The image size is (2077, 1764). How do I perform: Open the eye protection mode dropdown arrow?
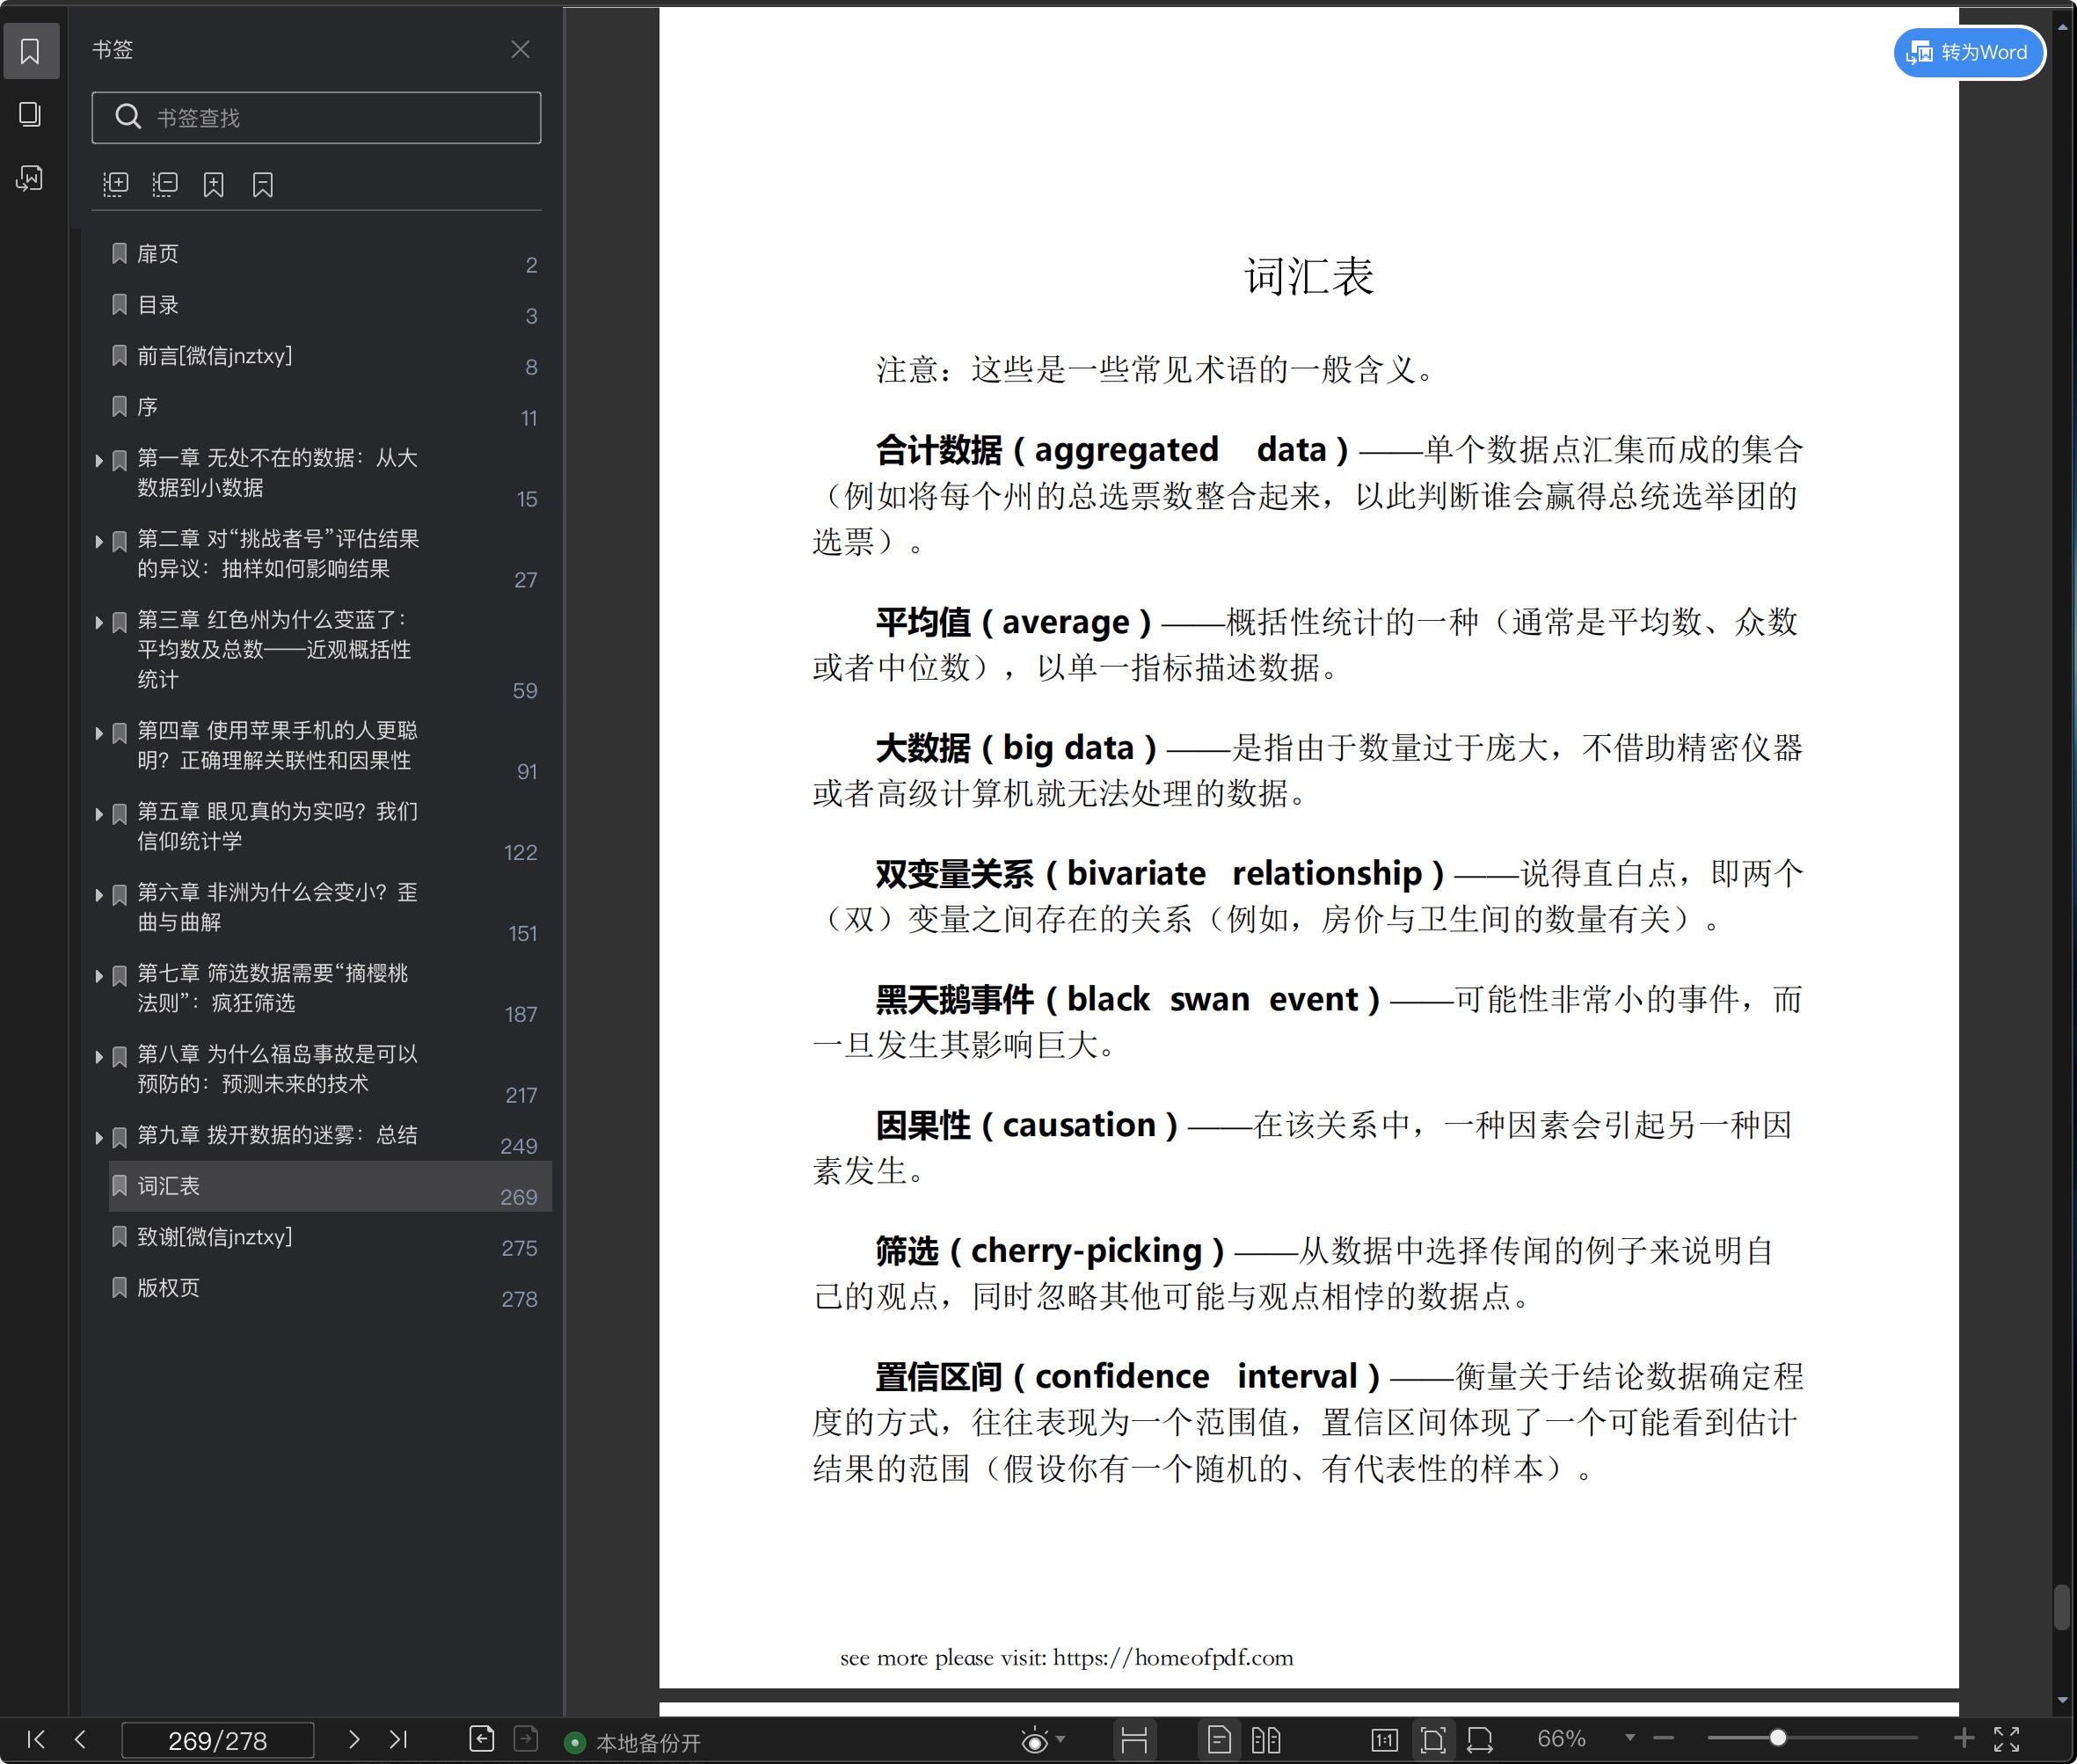point(1060,1739)
